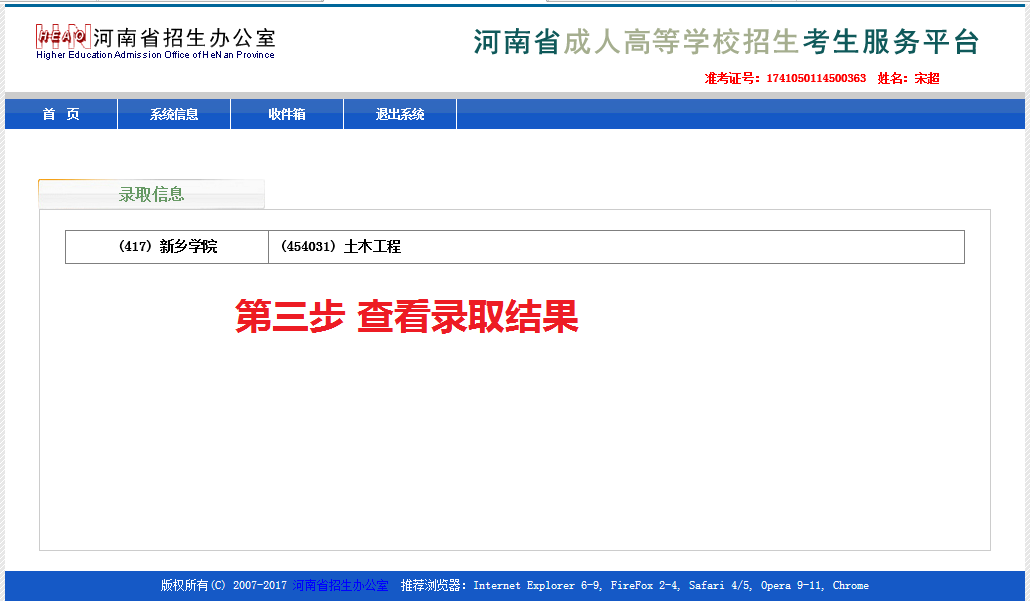Click Internet Explorer 6-9 in footer
The height and width of the screenshot is (601, 1030).
tap(538, 585)
